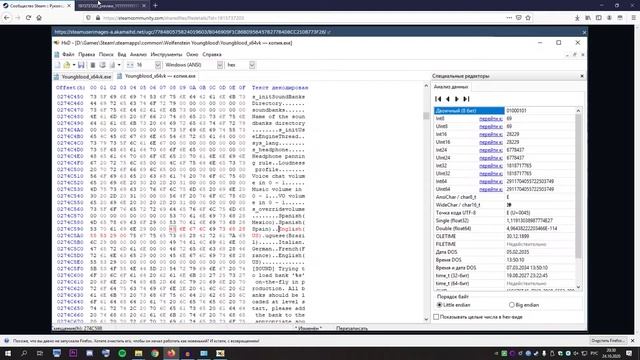Image resolution: width=640 pixels, height=360 pixels.
Task: Click the Task View taskbar icon
Action: 40,353
